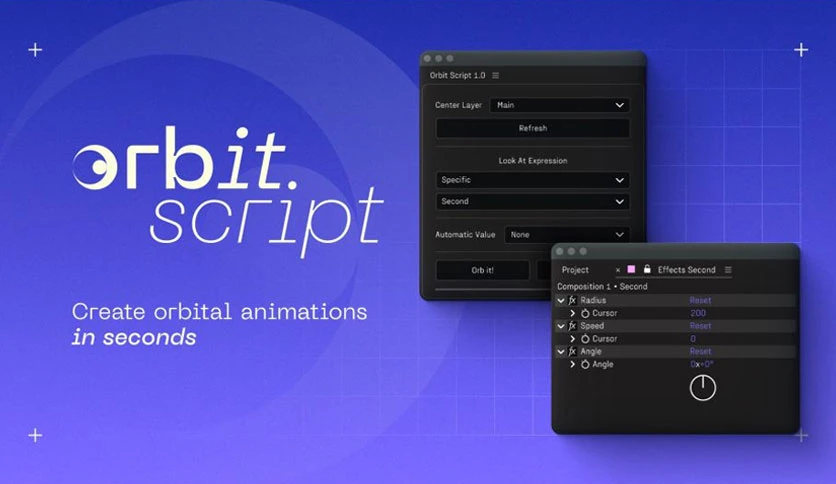Image resolution: width=836 pixels, height=484 pixels.
Task: Open the Automatic Value dropdown showing None
Action: coord(567,235)
